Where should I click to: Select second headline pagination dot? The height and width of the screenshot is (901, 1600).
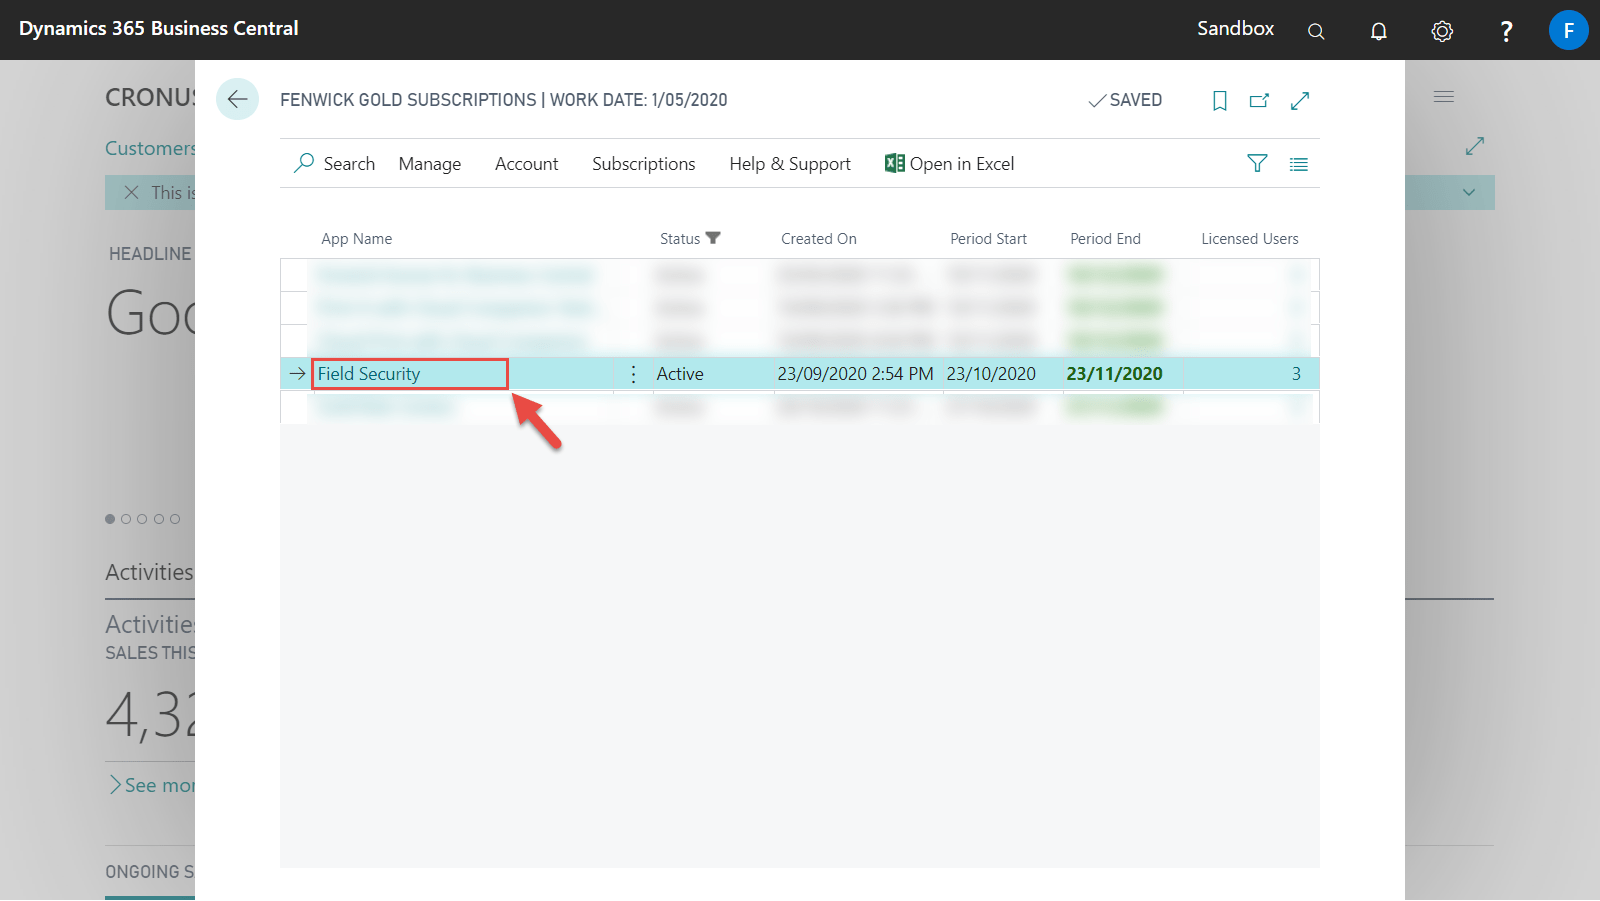tap(126, 519)
